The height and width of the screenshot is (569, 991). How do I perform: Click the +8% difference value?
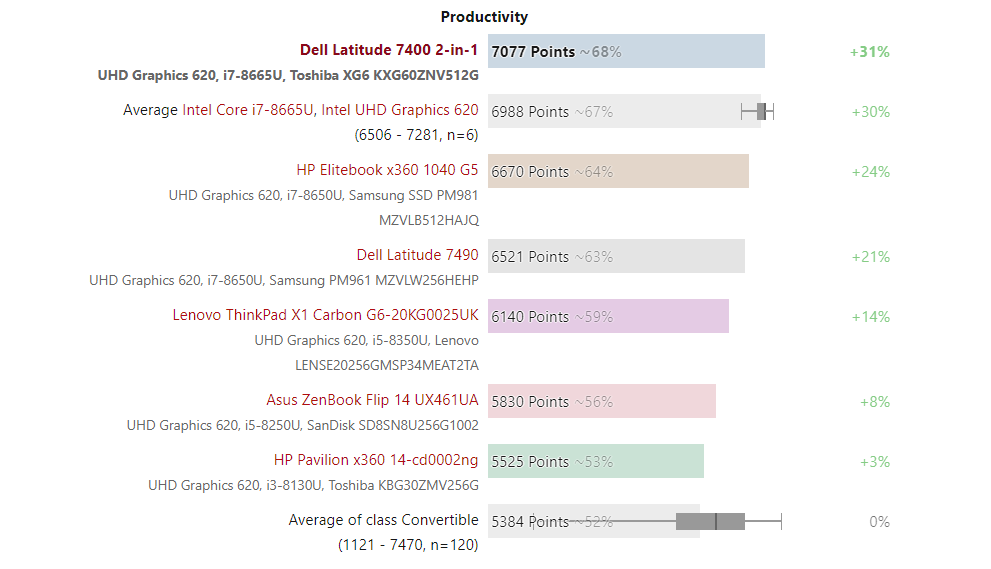(875, 402)
